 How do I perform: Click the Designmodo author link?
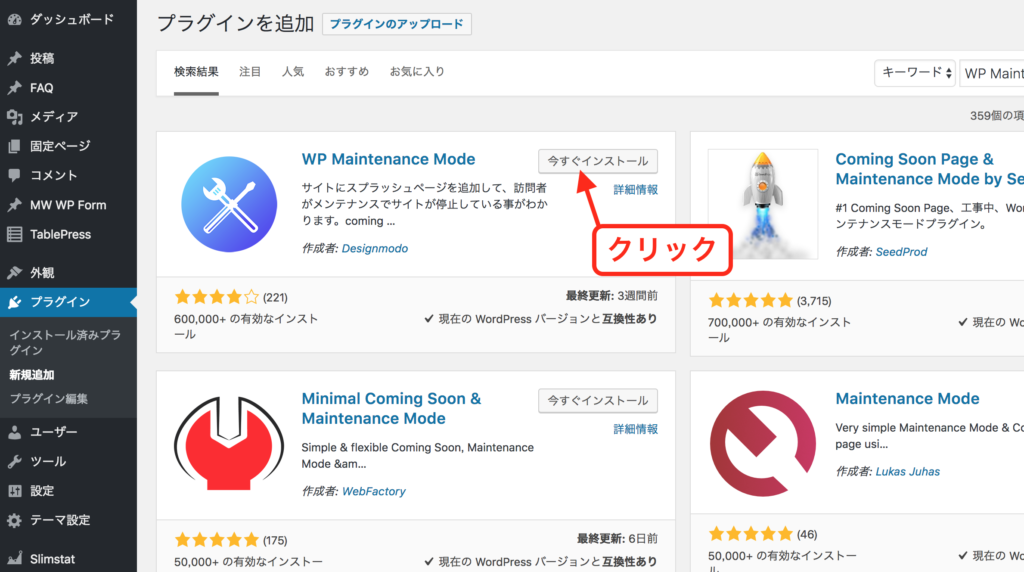[x=375, y=248]
